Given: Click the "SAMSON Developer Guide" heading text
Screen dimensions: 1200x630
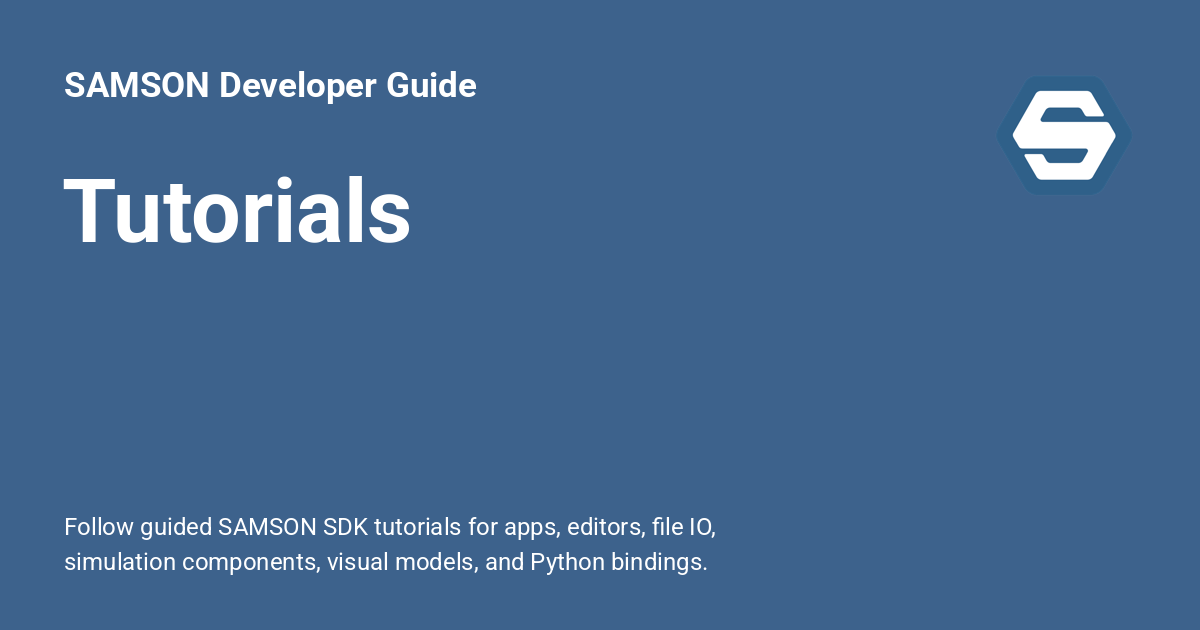Looking at the screenshot, I should 270,86.
